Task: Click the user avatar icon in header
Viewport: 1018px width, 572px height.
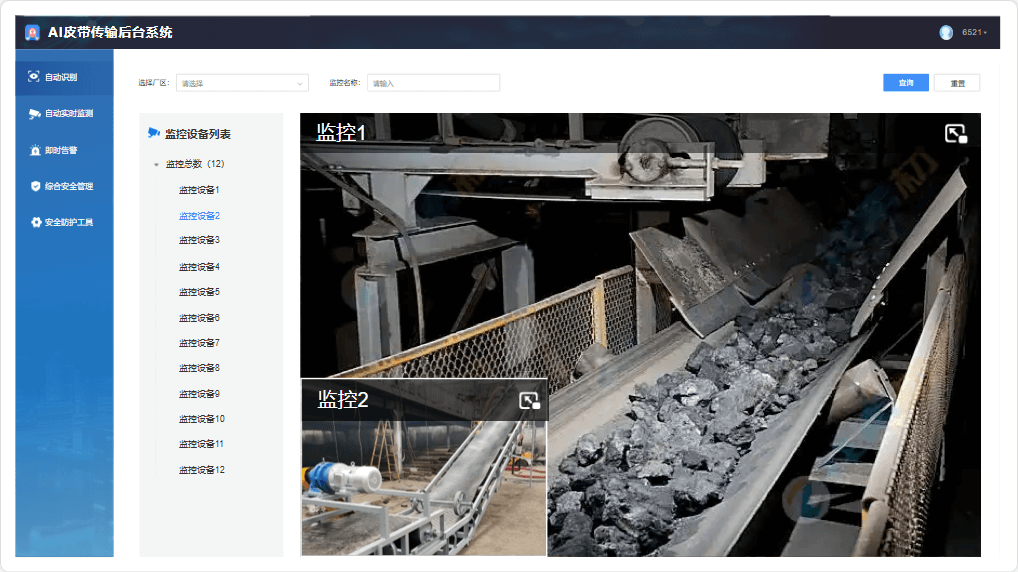Action: click(x=946, y=32)
